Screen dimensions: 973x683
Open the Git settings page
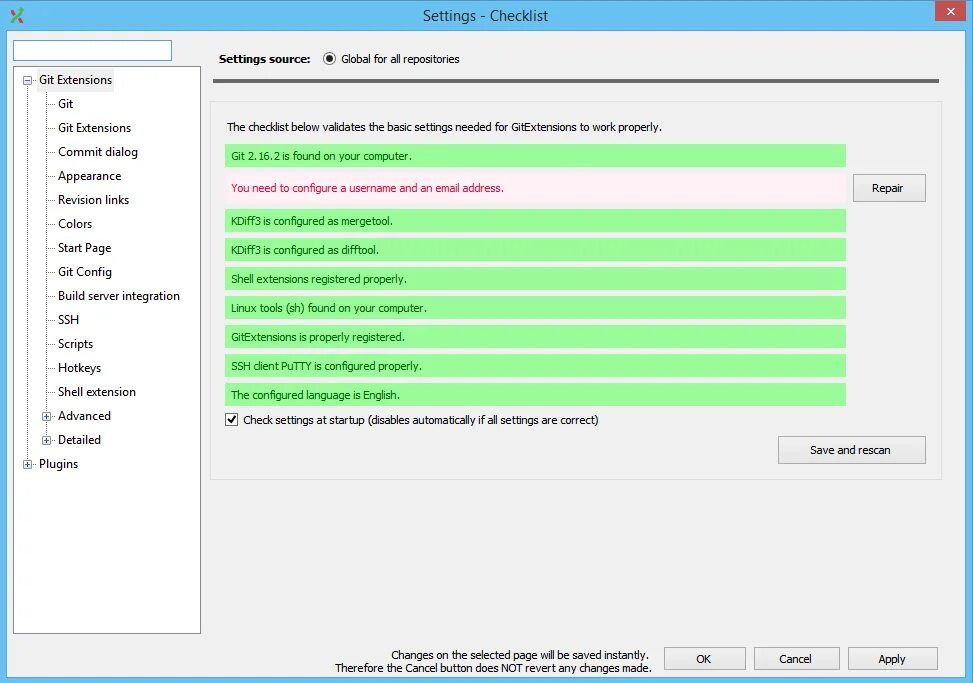[65, 104]
